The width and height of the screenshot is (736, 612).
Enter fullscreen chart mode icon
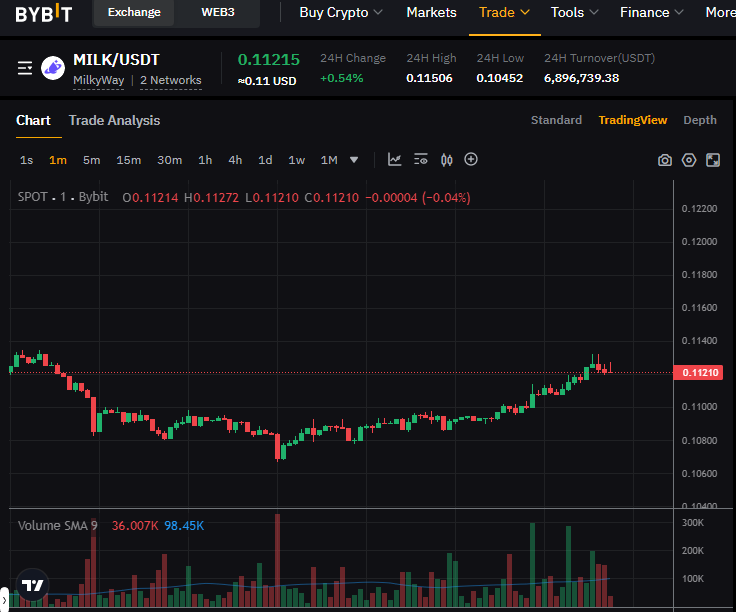(713, 160)
